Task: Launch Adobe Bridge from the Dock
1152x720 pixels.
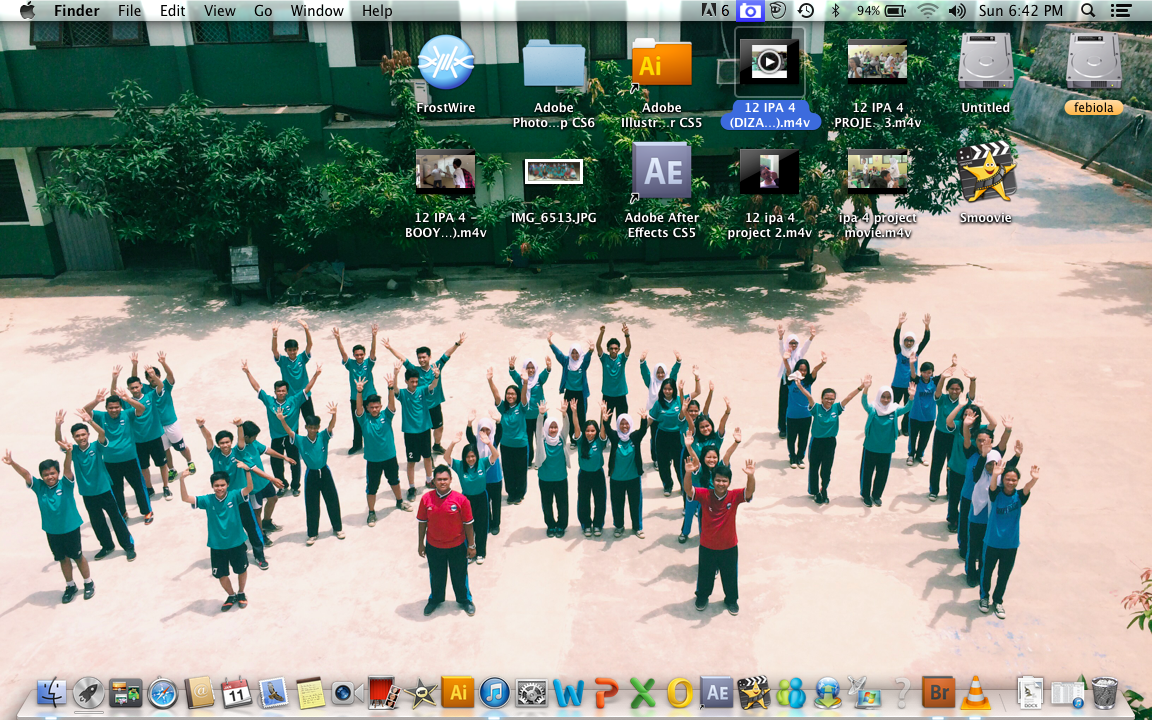Action: (938, 693)
